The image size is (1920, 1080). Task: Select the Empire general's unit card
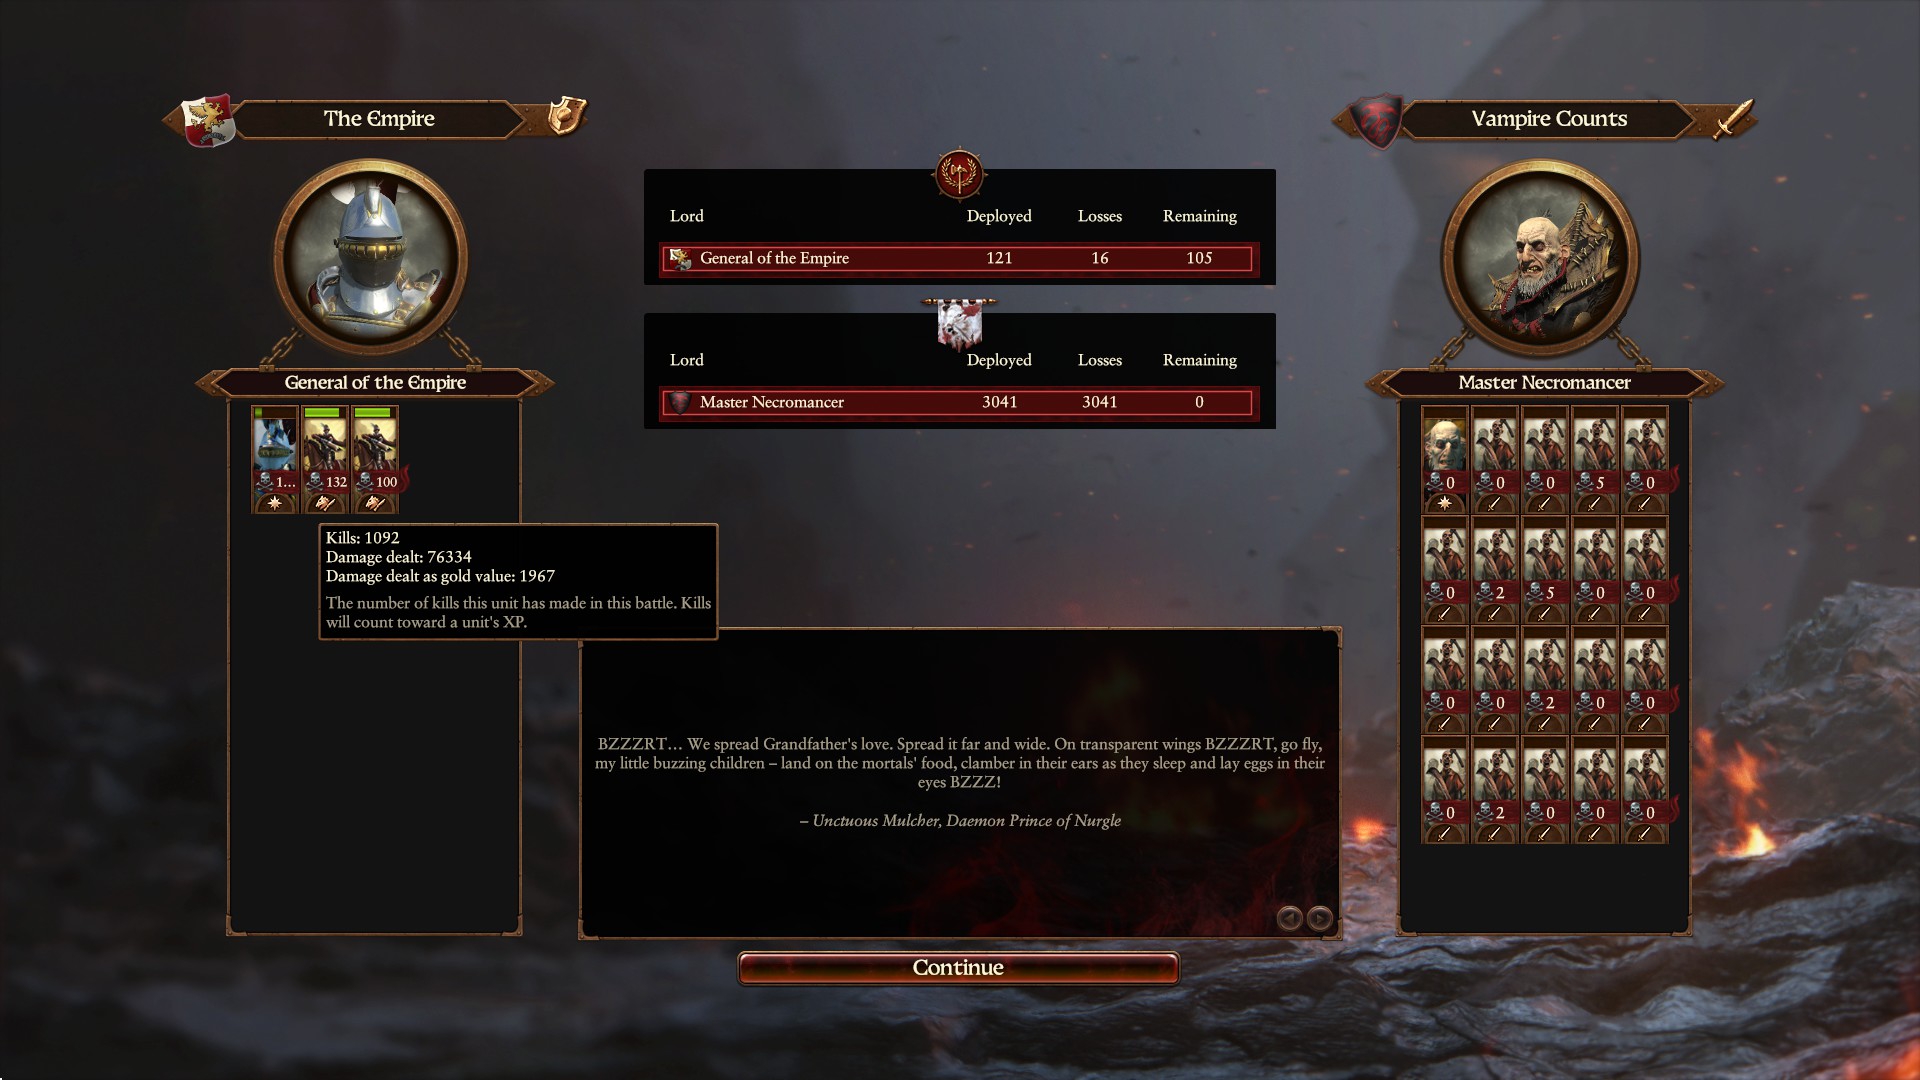coord(275,459)
